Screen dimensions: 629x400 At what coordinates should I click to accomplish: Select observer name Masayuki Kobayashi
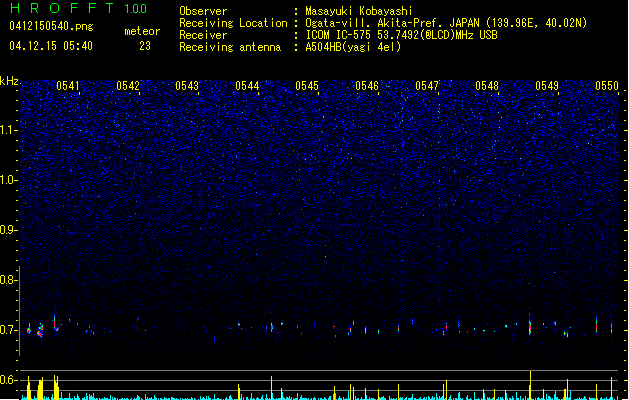point(359,11)
